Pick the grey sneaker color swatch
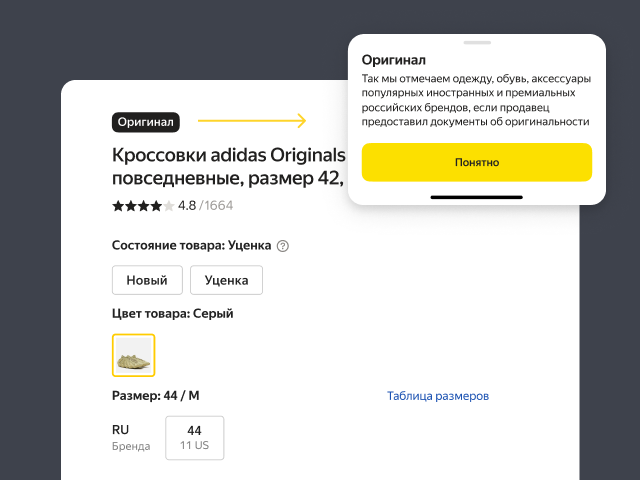 pyautogui.click(x=133, y=355)
